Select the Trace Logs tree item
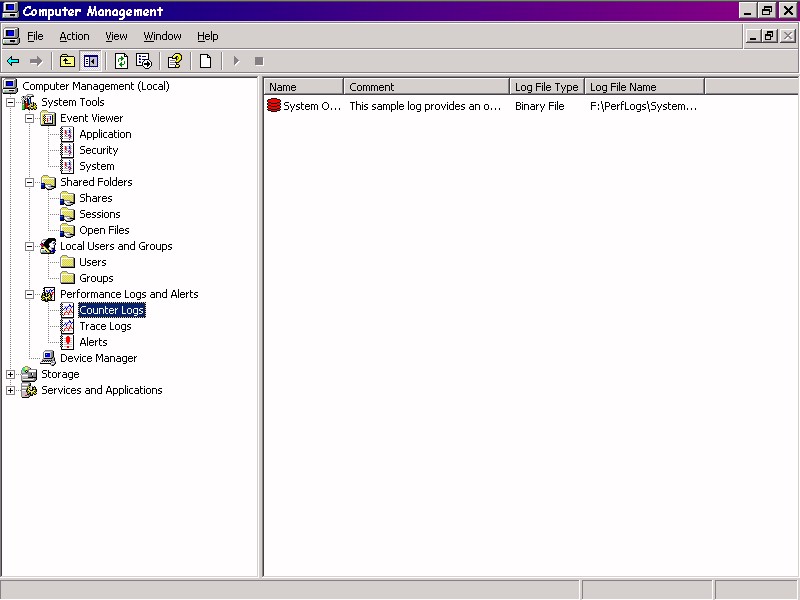The height and width of the screenshot is (600, 800). tap(105, 326)
